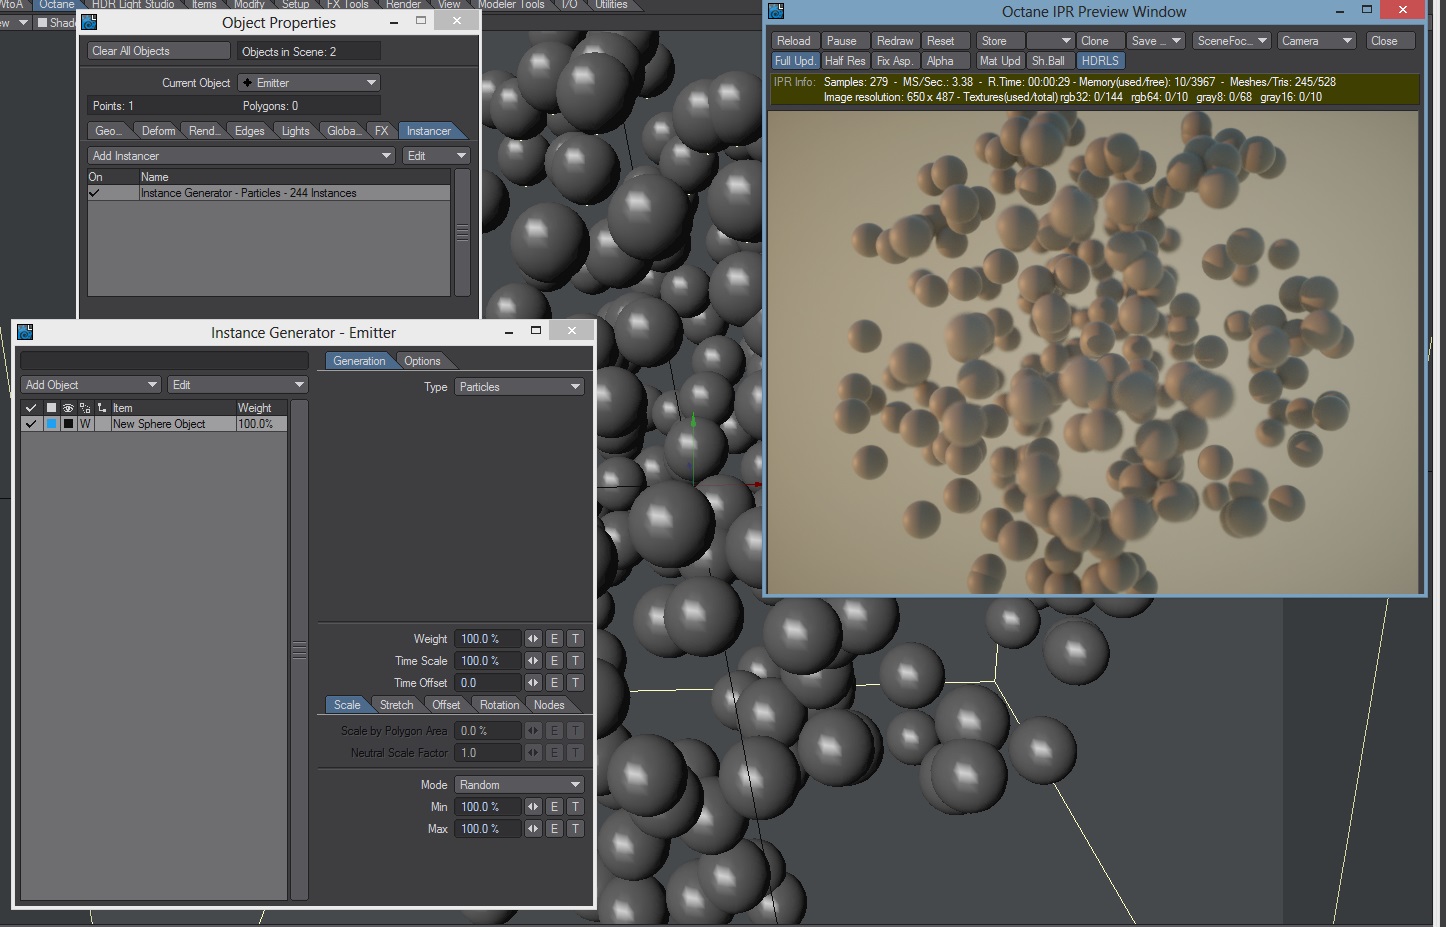This screenshot has width=1446, height=927.
Task: Click the Clear All Objects button
Action: (x=158, y=51)
